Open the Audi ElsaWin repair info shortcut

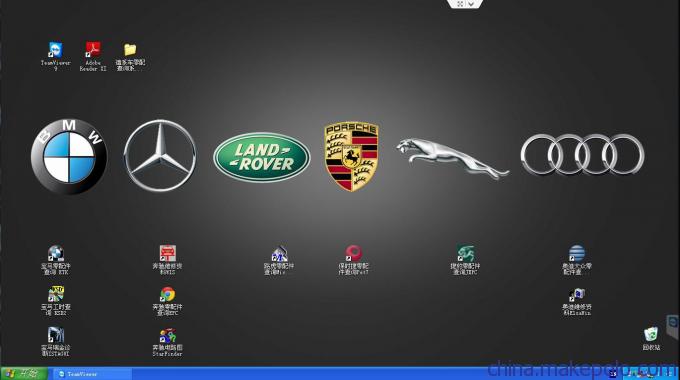tap(577, 301)
